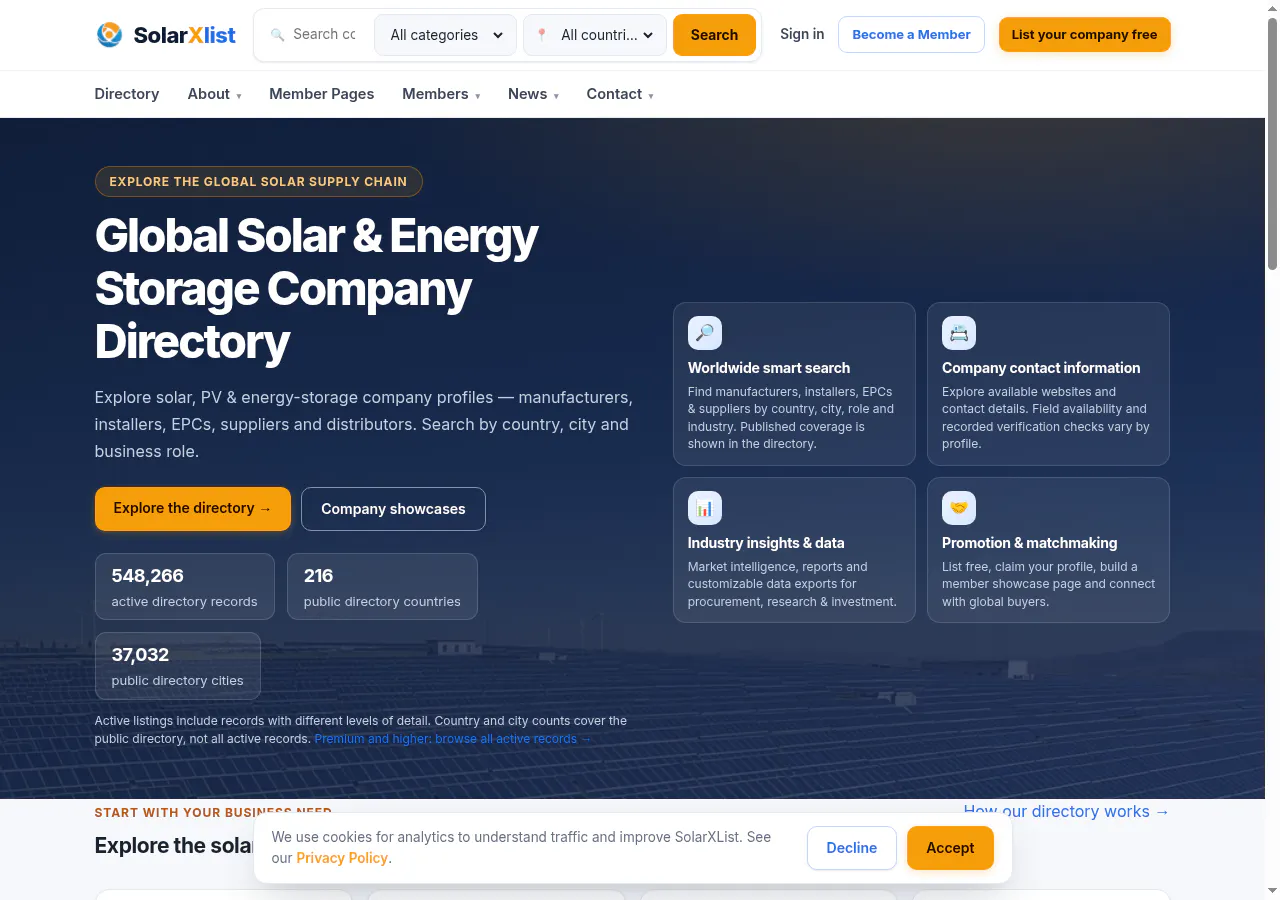Click List your company free button
Viewport: 1280px width, 900px height.
[x=1084, y=34]
